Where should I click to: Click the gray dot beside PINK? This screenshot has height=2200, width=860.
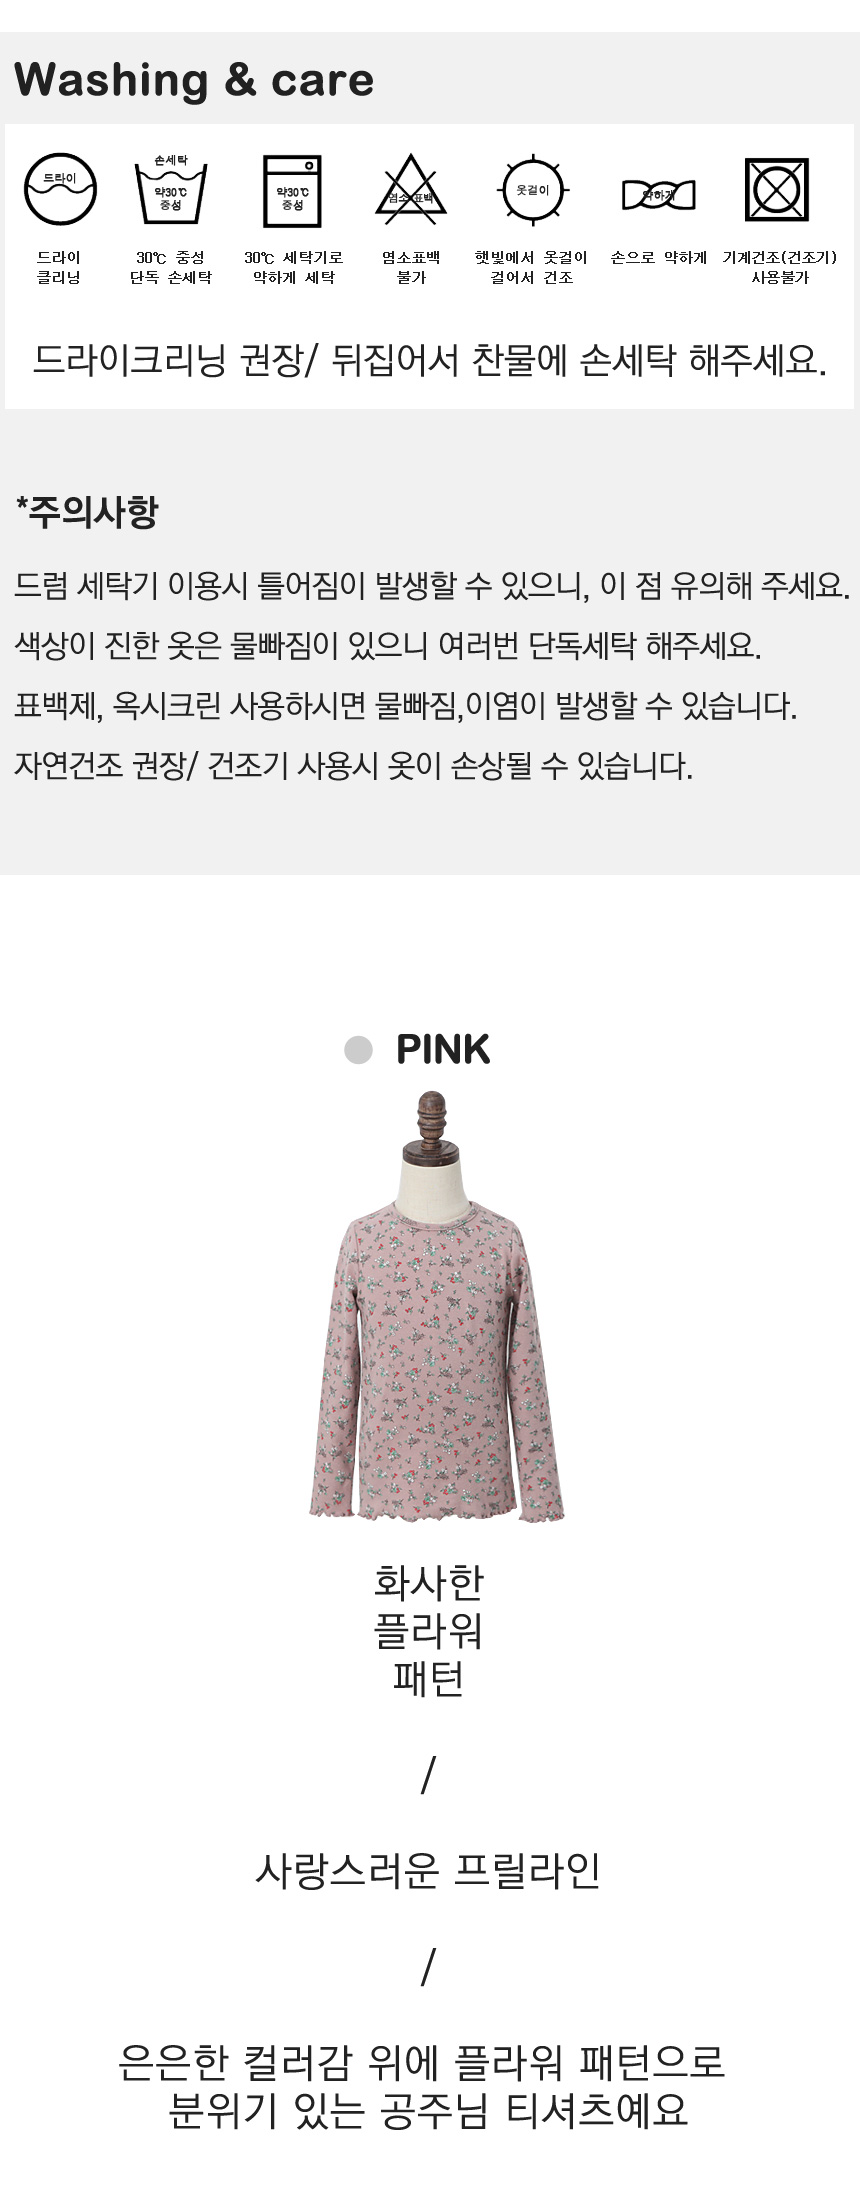pos(358,1050)
